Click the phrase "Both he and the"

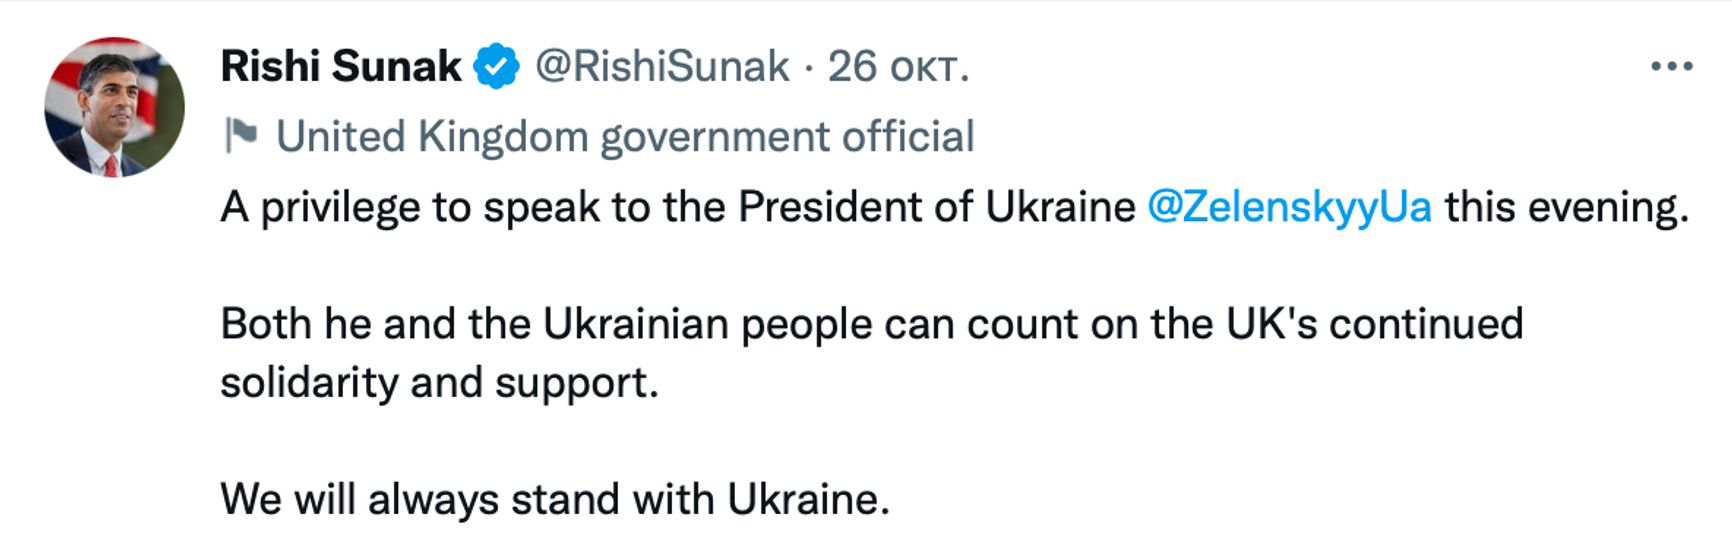tap(376, 324)
